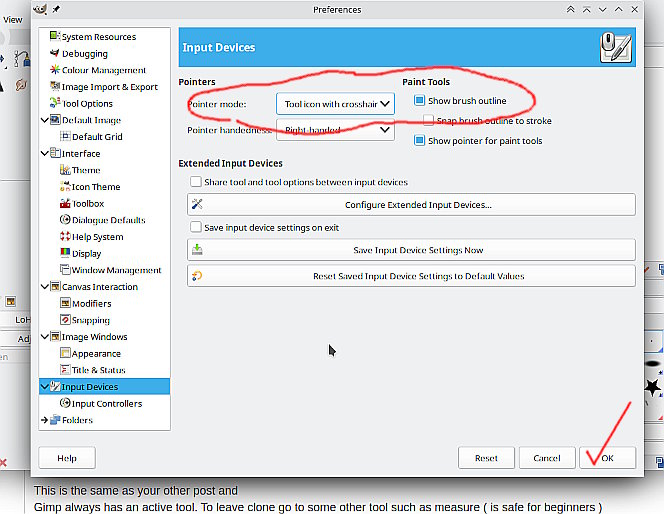Click Title & Status icon
The image size is (664, 514).
point(65,370)
